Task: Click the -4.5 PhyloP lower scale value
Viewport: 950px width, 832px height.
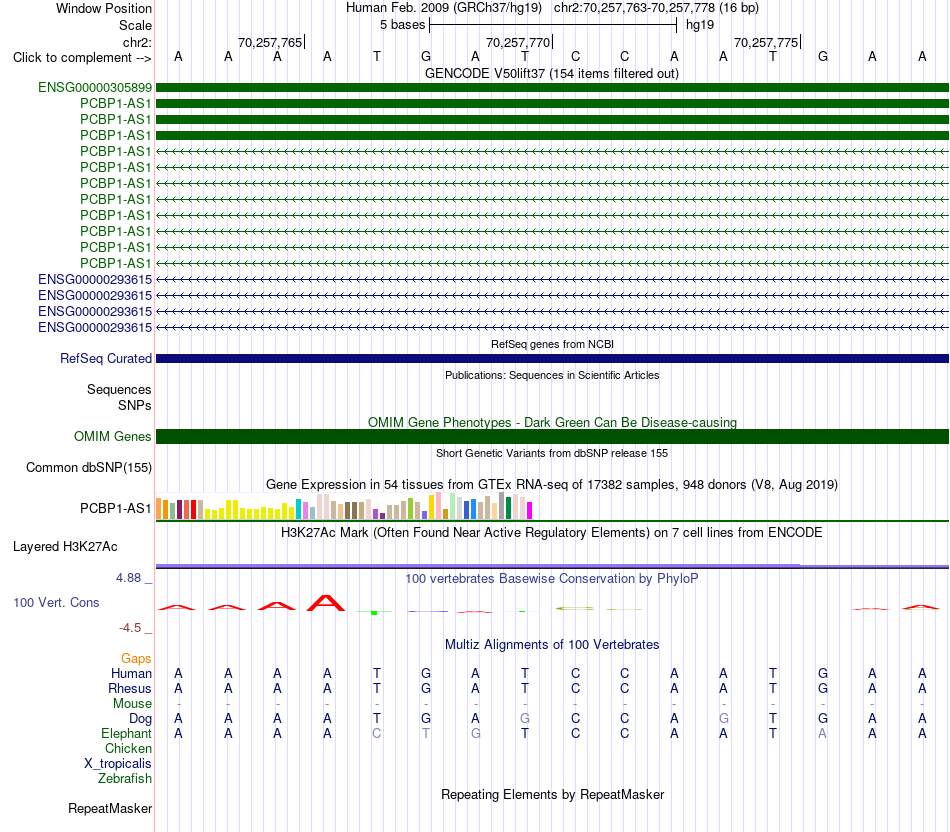Action: (x=130, y=628)
